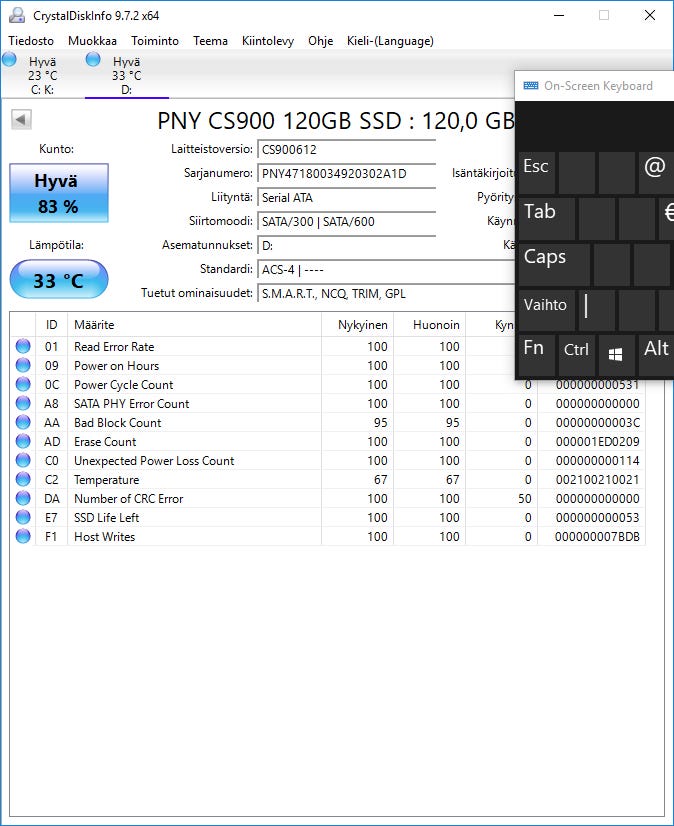Screen dimensions: 674x826
Task: Open the Muokkaa menu
Action: [92, 41]
